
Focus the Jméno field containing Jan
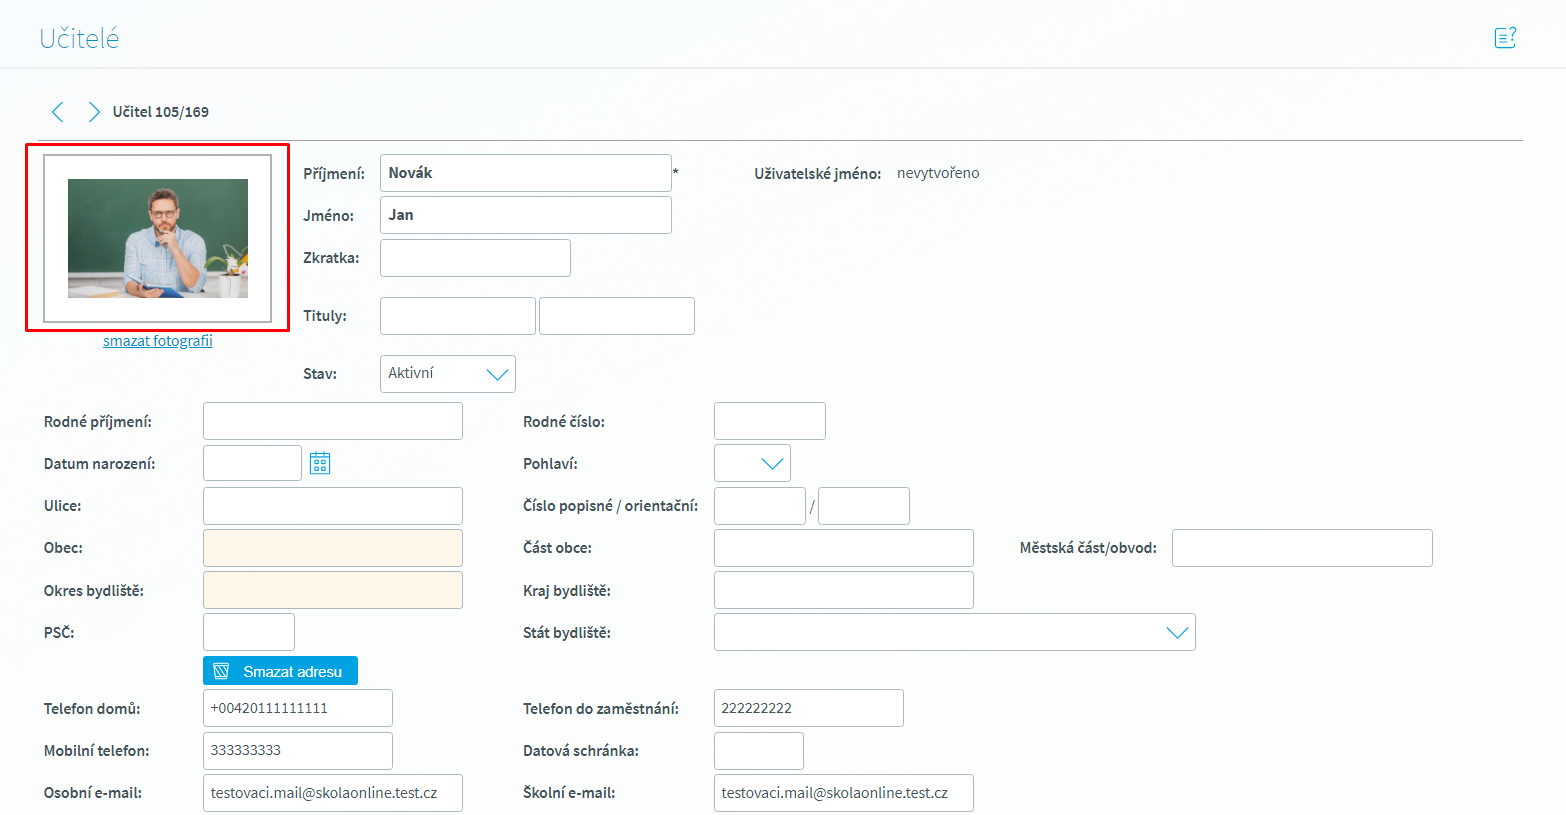pos(525,215)
